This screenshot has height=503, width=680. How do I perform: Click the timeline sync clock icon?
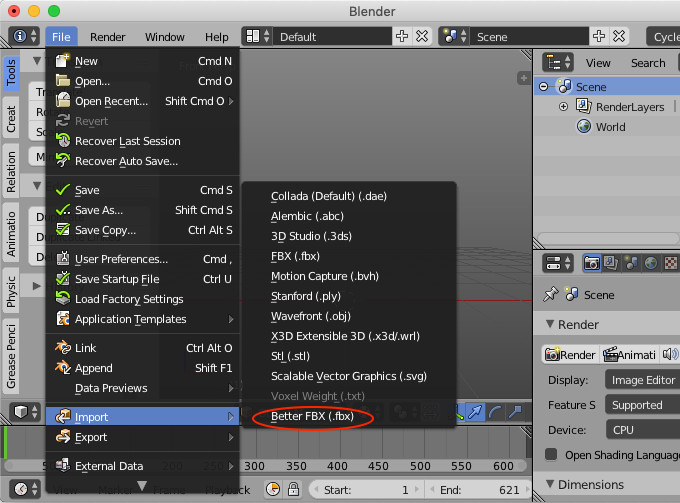click(273, 490)
